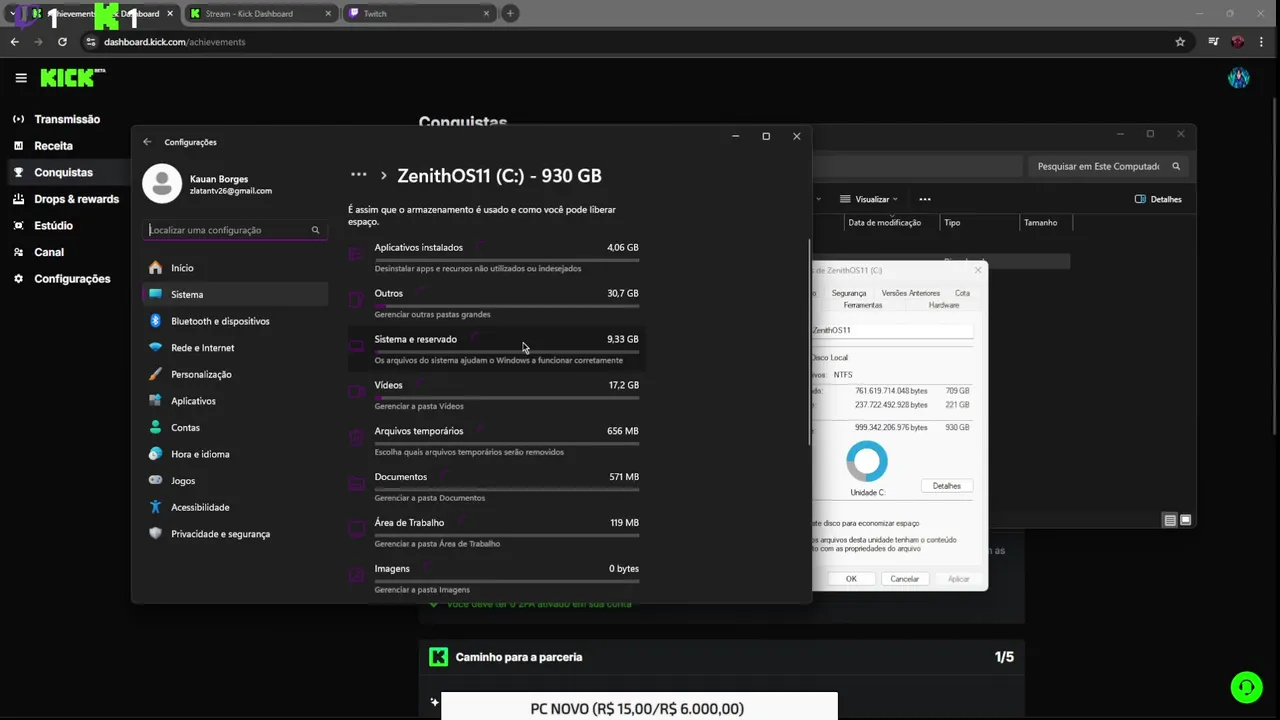Open Aplicativos settings page
The image size is (1280, 720).
click(x=235, y=400)
